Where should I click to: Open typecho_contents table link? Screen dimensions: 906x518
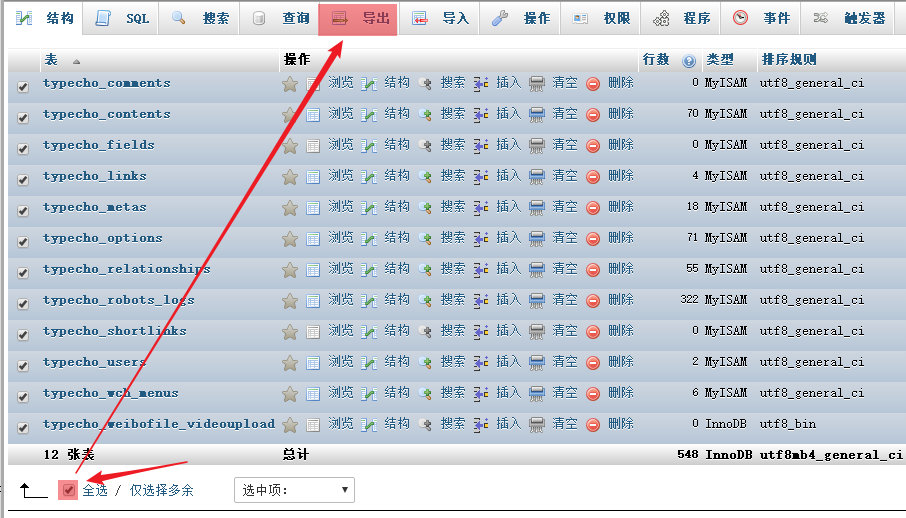[106, 114]
